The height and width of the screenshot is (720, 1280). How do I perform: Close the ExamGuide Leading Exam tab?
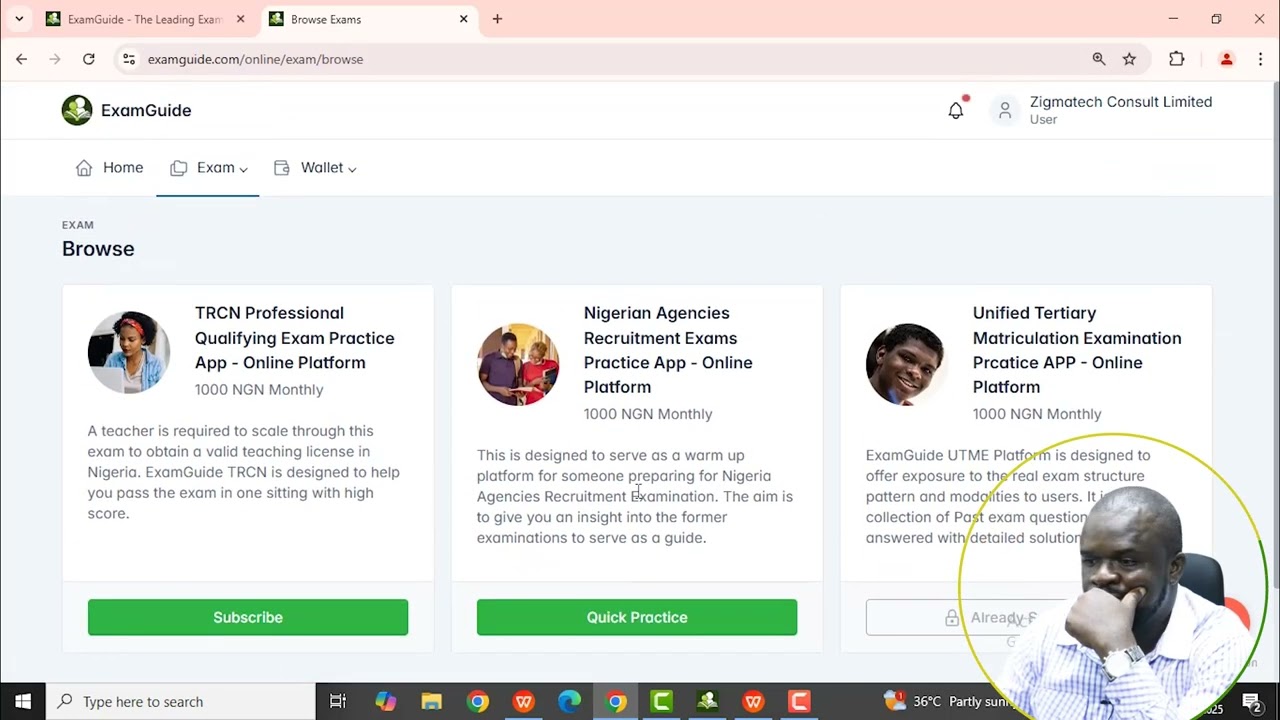pos(240,19)
